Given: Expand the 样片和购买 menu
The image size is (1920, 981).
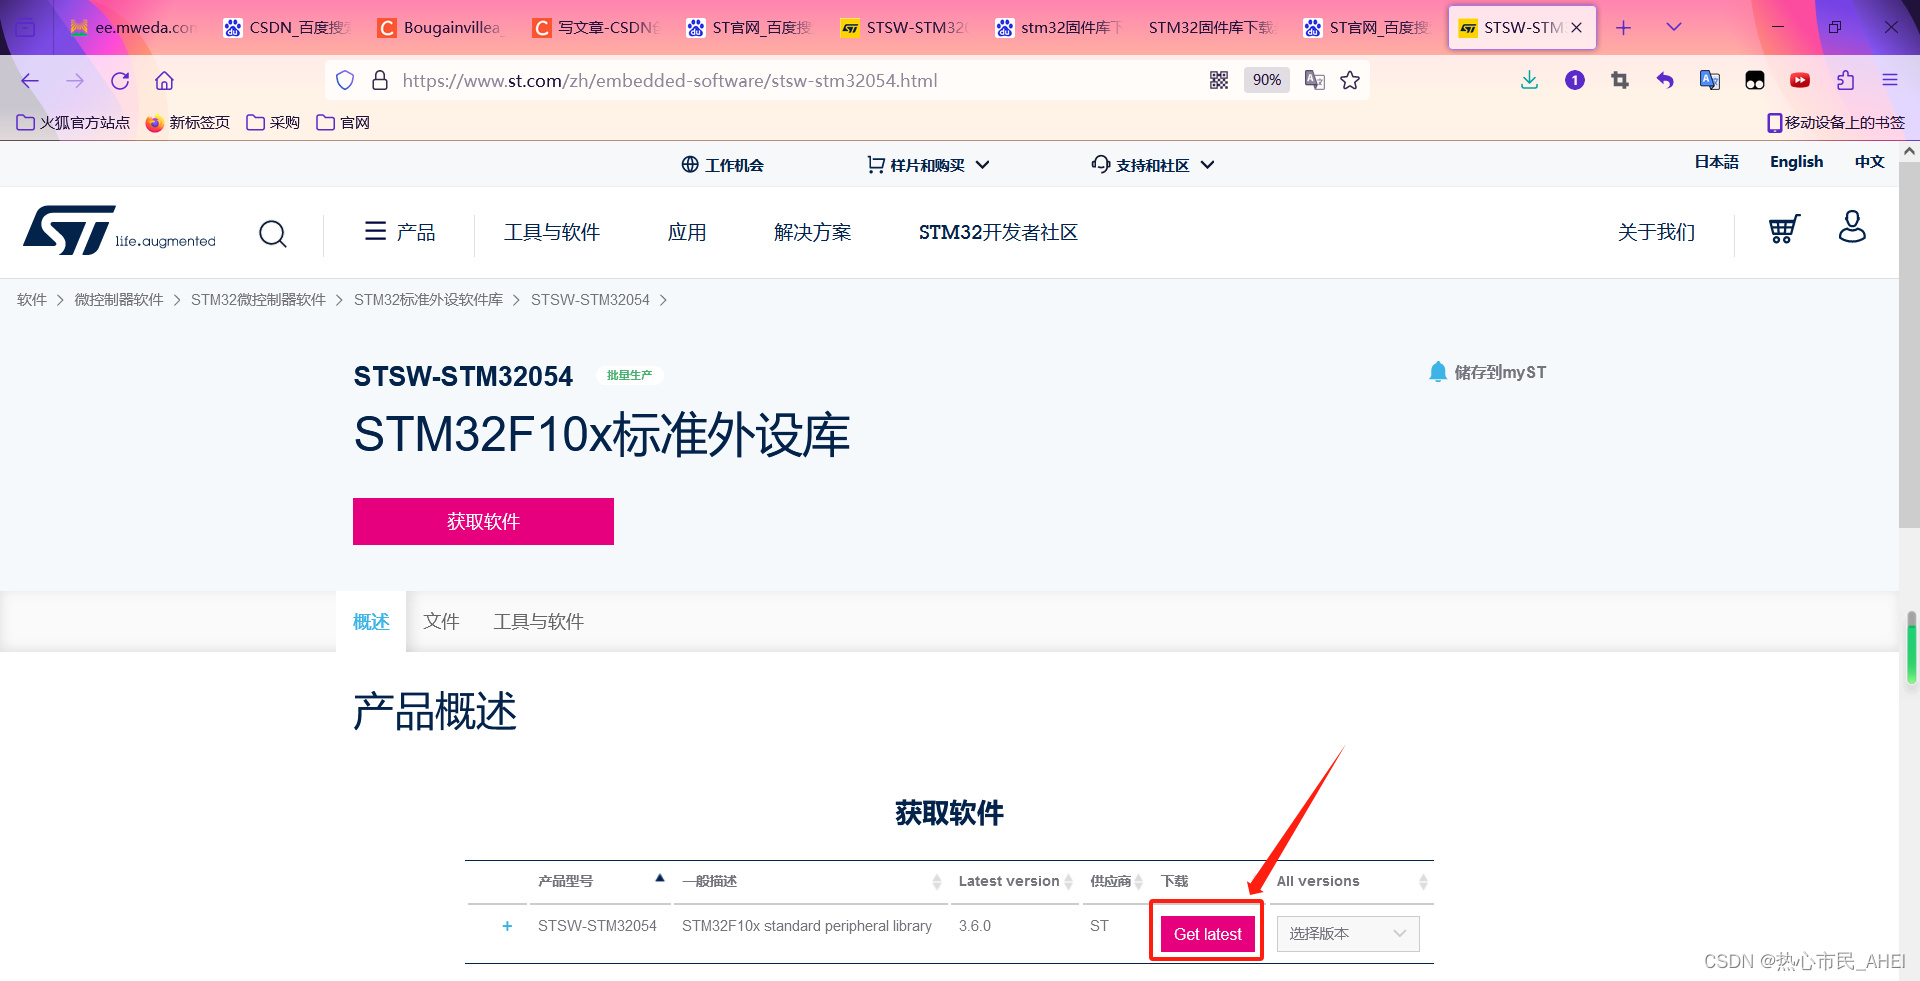Looking at the screenshot, I should pyautogui.click(x=928, y=165).
